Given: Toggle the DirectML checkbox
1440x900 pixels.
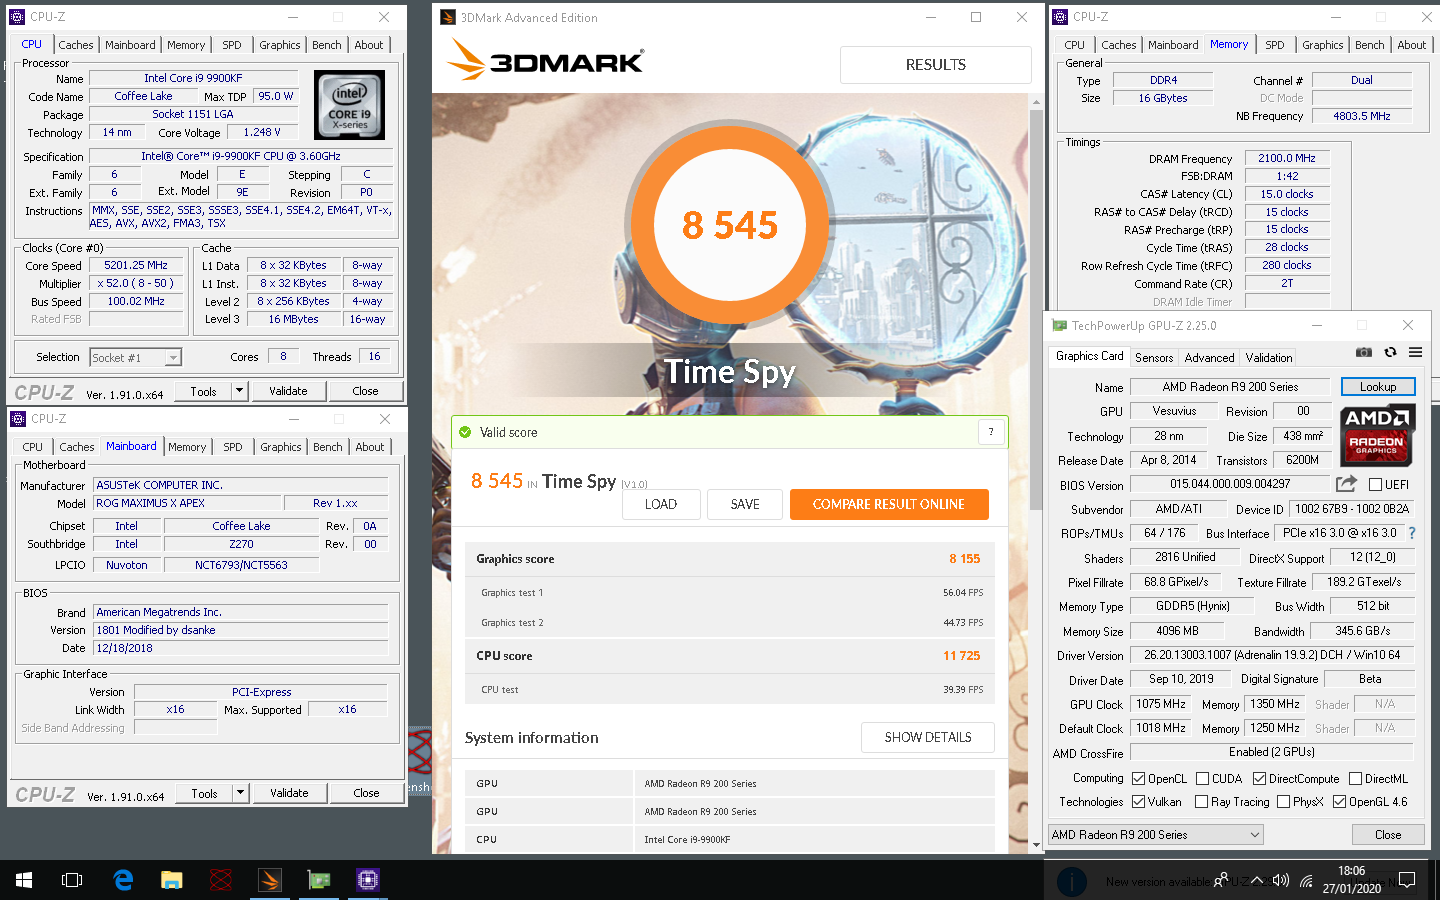Looking at the screenshot, I should pyautogui.click(x=1355, y=779).
